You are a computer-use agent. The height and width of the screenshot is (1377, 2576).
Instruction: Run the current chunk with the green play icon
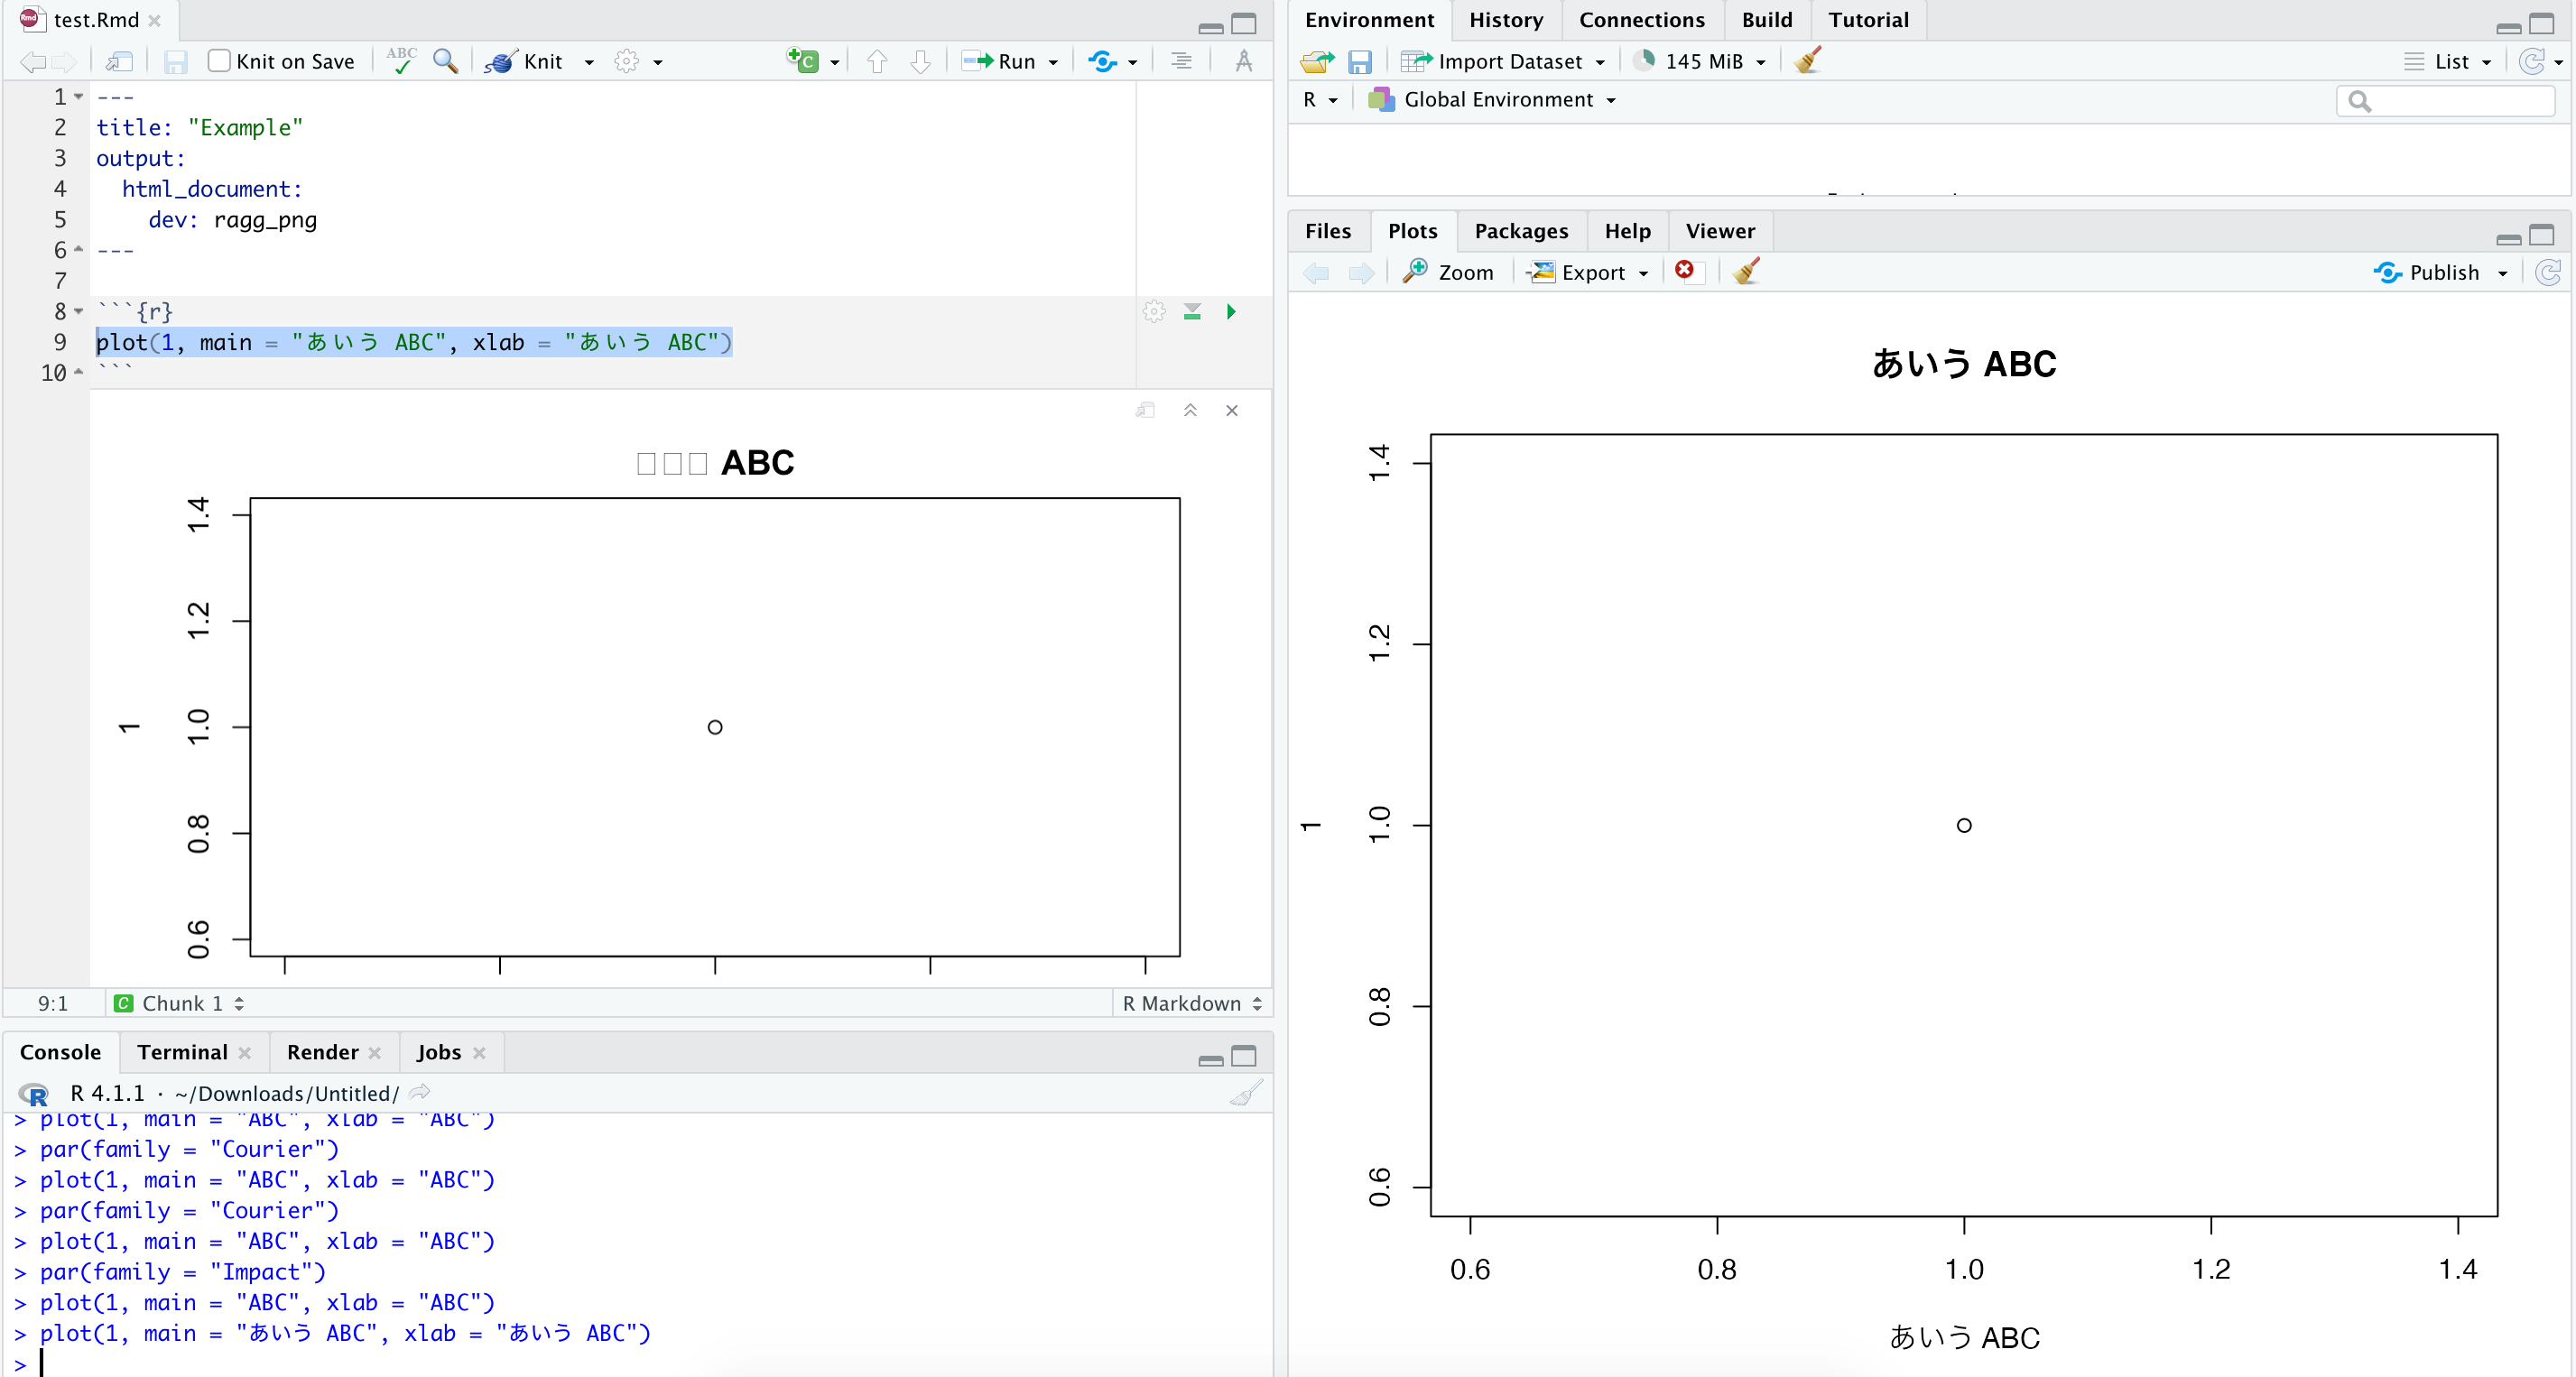[x=1231, y=311]
